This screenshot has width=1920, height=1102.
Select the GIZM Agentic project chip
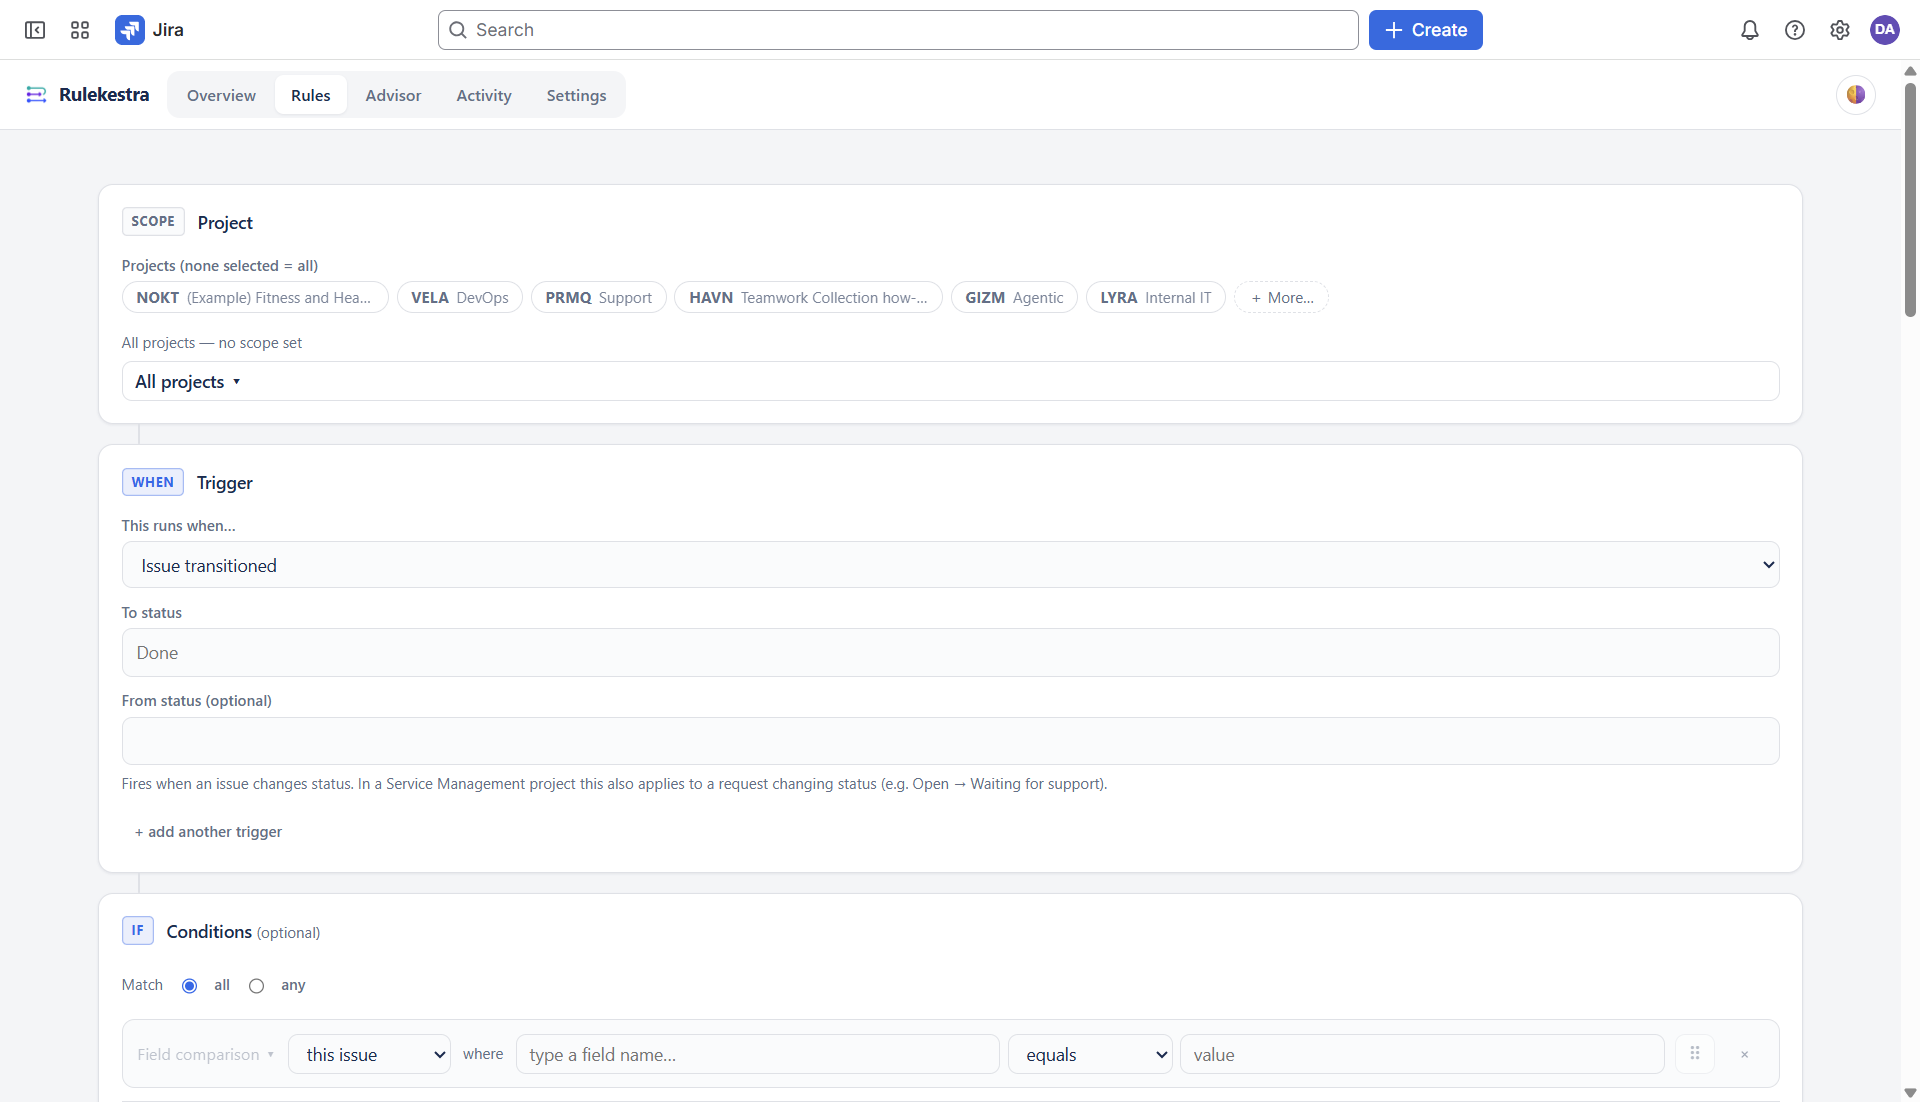(1014, 297)
